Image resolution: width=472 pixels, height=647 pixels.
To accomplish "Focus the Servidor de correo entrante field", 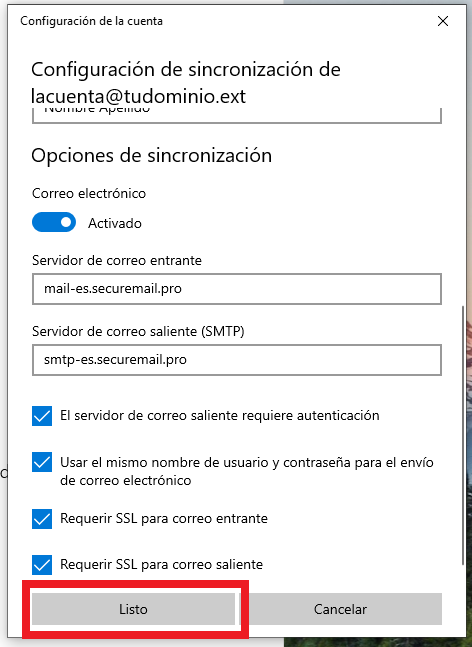I will [237, 289].
